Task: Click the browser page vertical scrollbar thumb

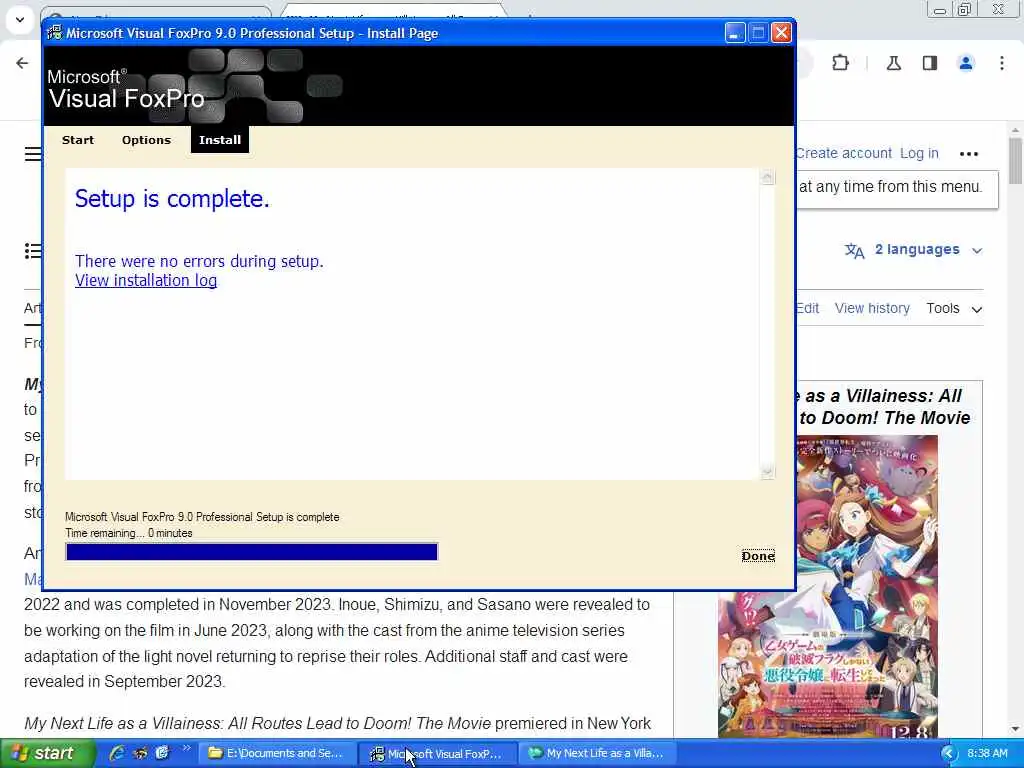Action: (1015, 161)
